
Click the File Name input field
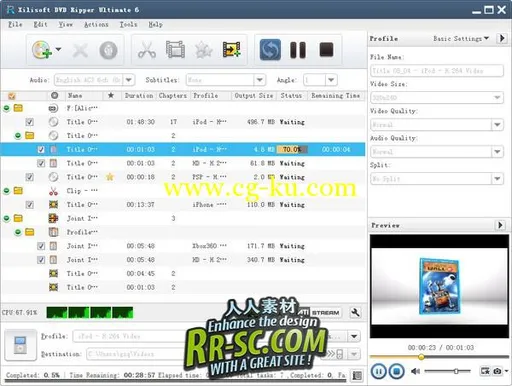(437, 71)
